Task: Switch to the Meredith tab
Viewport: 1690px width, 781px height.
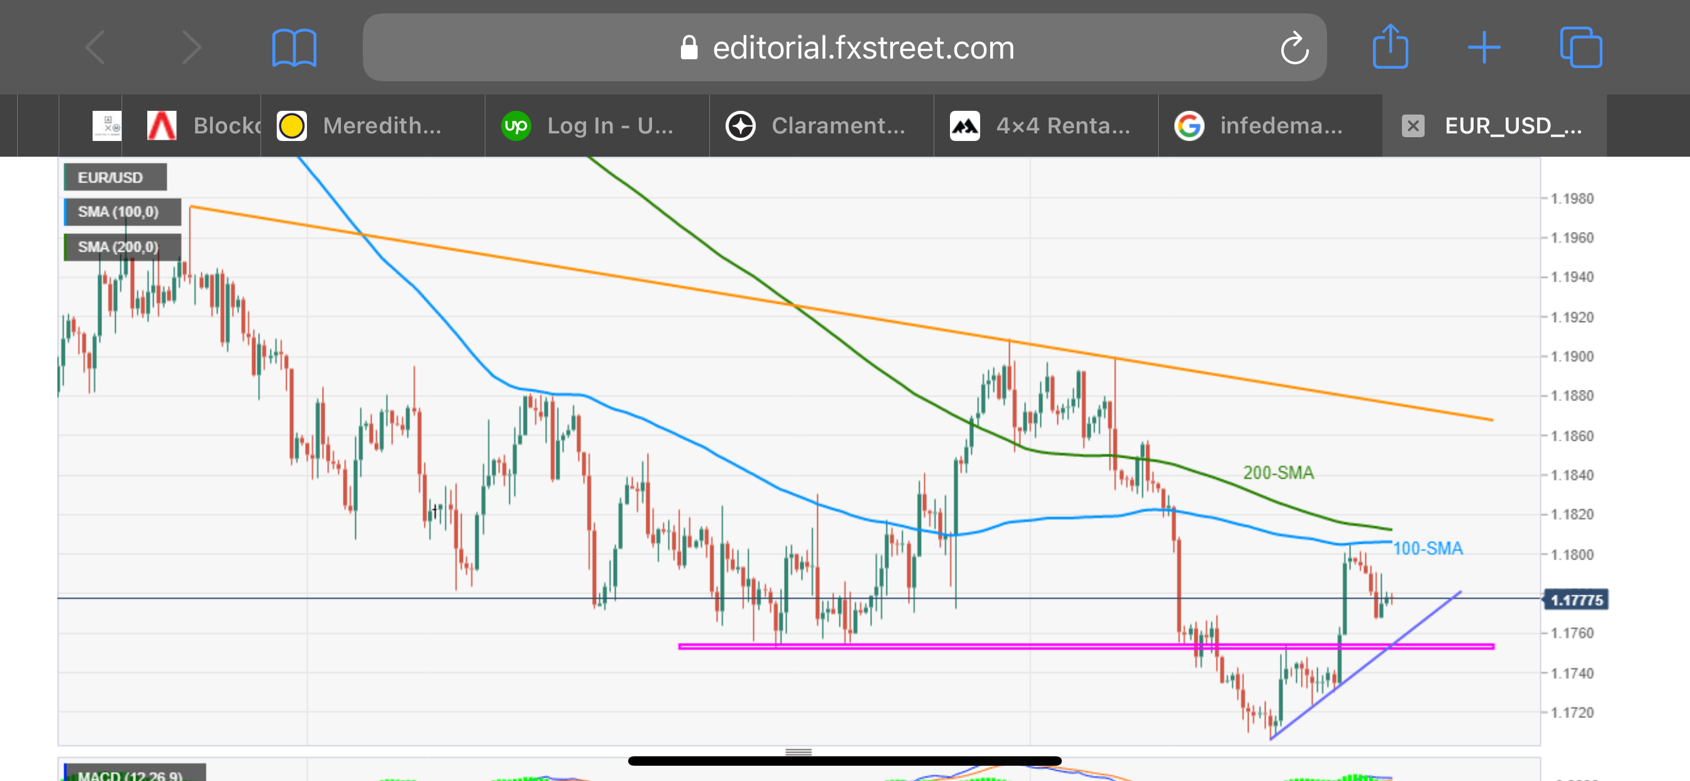Action: [372, 126]
